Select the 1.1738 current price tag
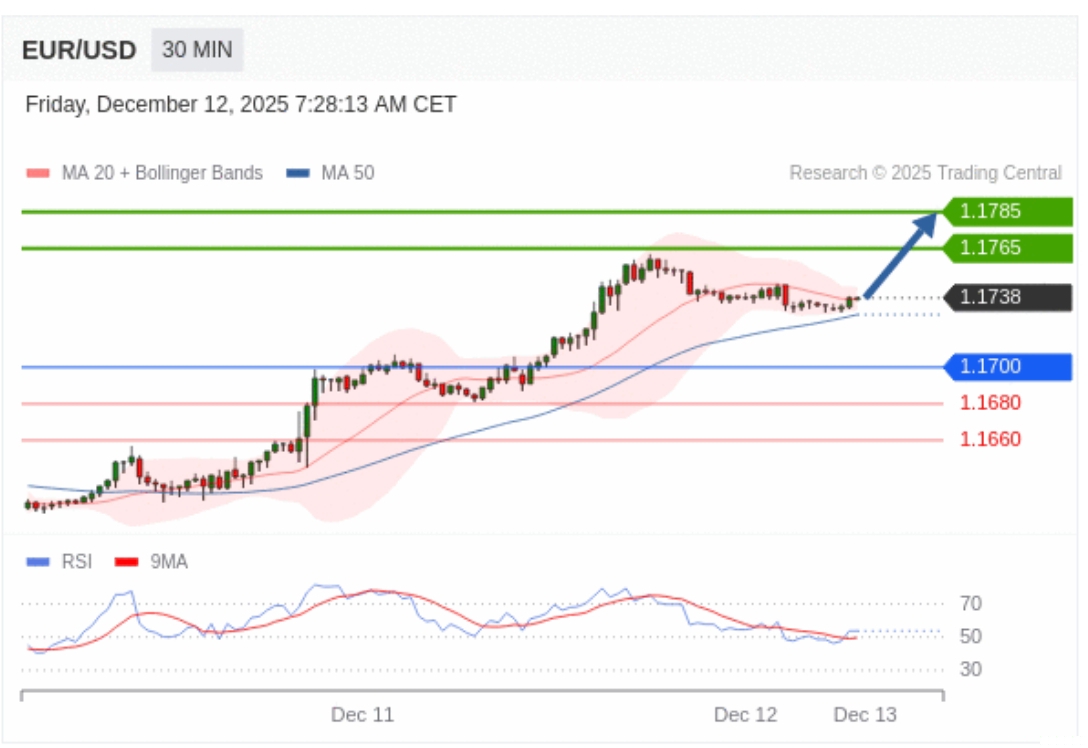The width and height of the screenshot is (1088, 748). tap(1008, 296)
